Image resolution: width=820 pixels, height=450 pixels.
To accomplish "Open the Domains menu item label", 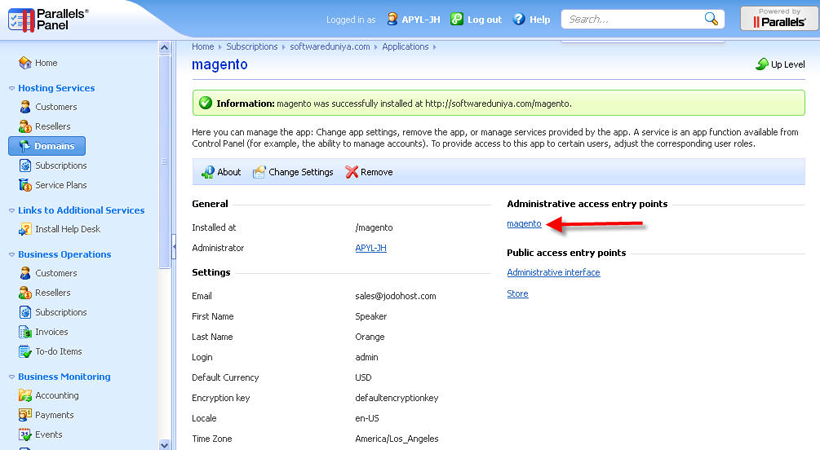I will coord(54,146).
